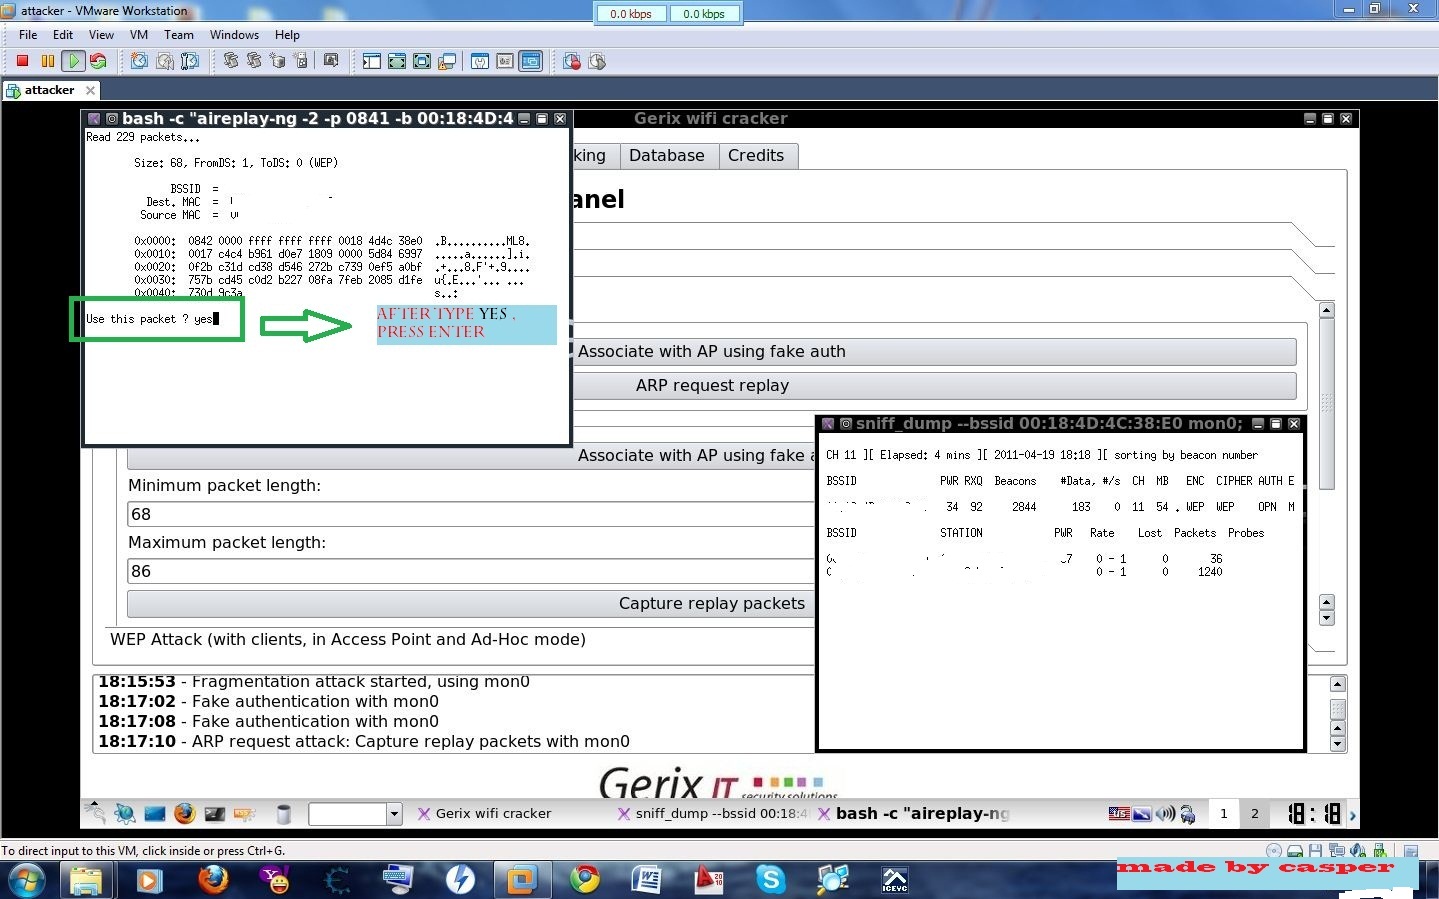Open the terminal icon in guest panel
Screen dimensions: 1439x899
[214, 814]
